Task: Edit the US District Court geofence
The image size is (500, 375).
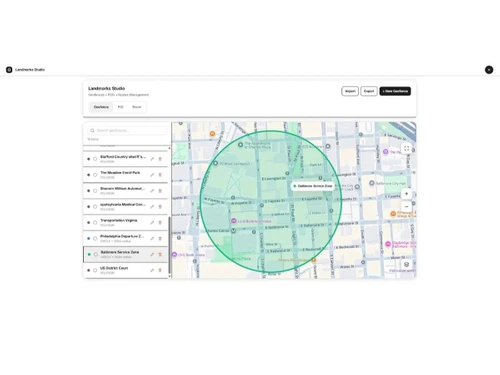Action: (x=152, y=270)
